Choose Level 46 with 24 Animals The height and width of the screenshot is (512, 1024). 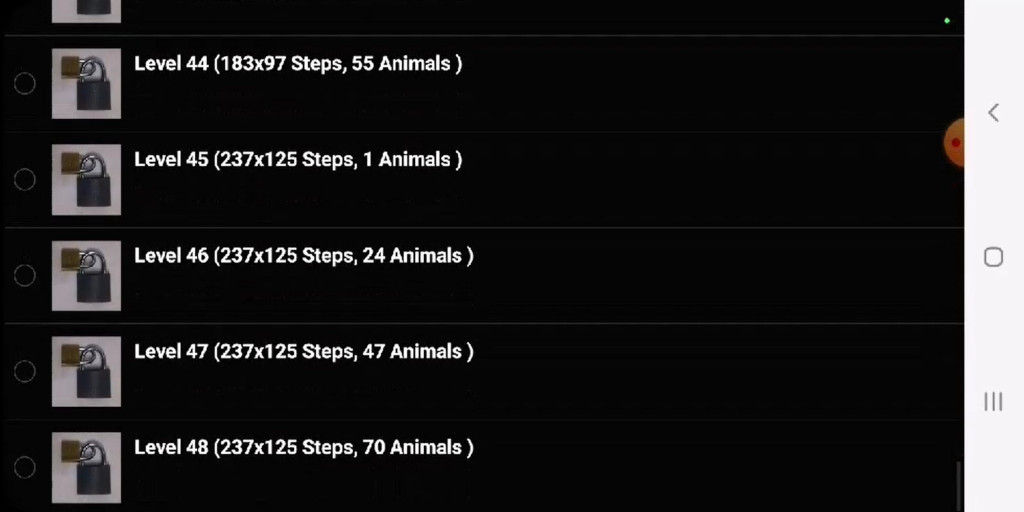[303, 256]
